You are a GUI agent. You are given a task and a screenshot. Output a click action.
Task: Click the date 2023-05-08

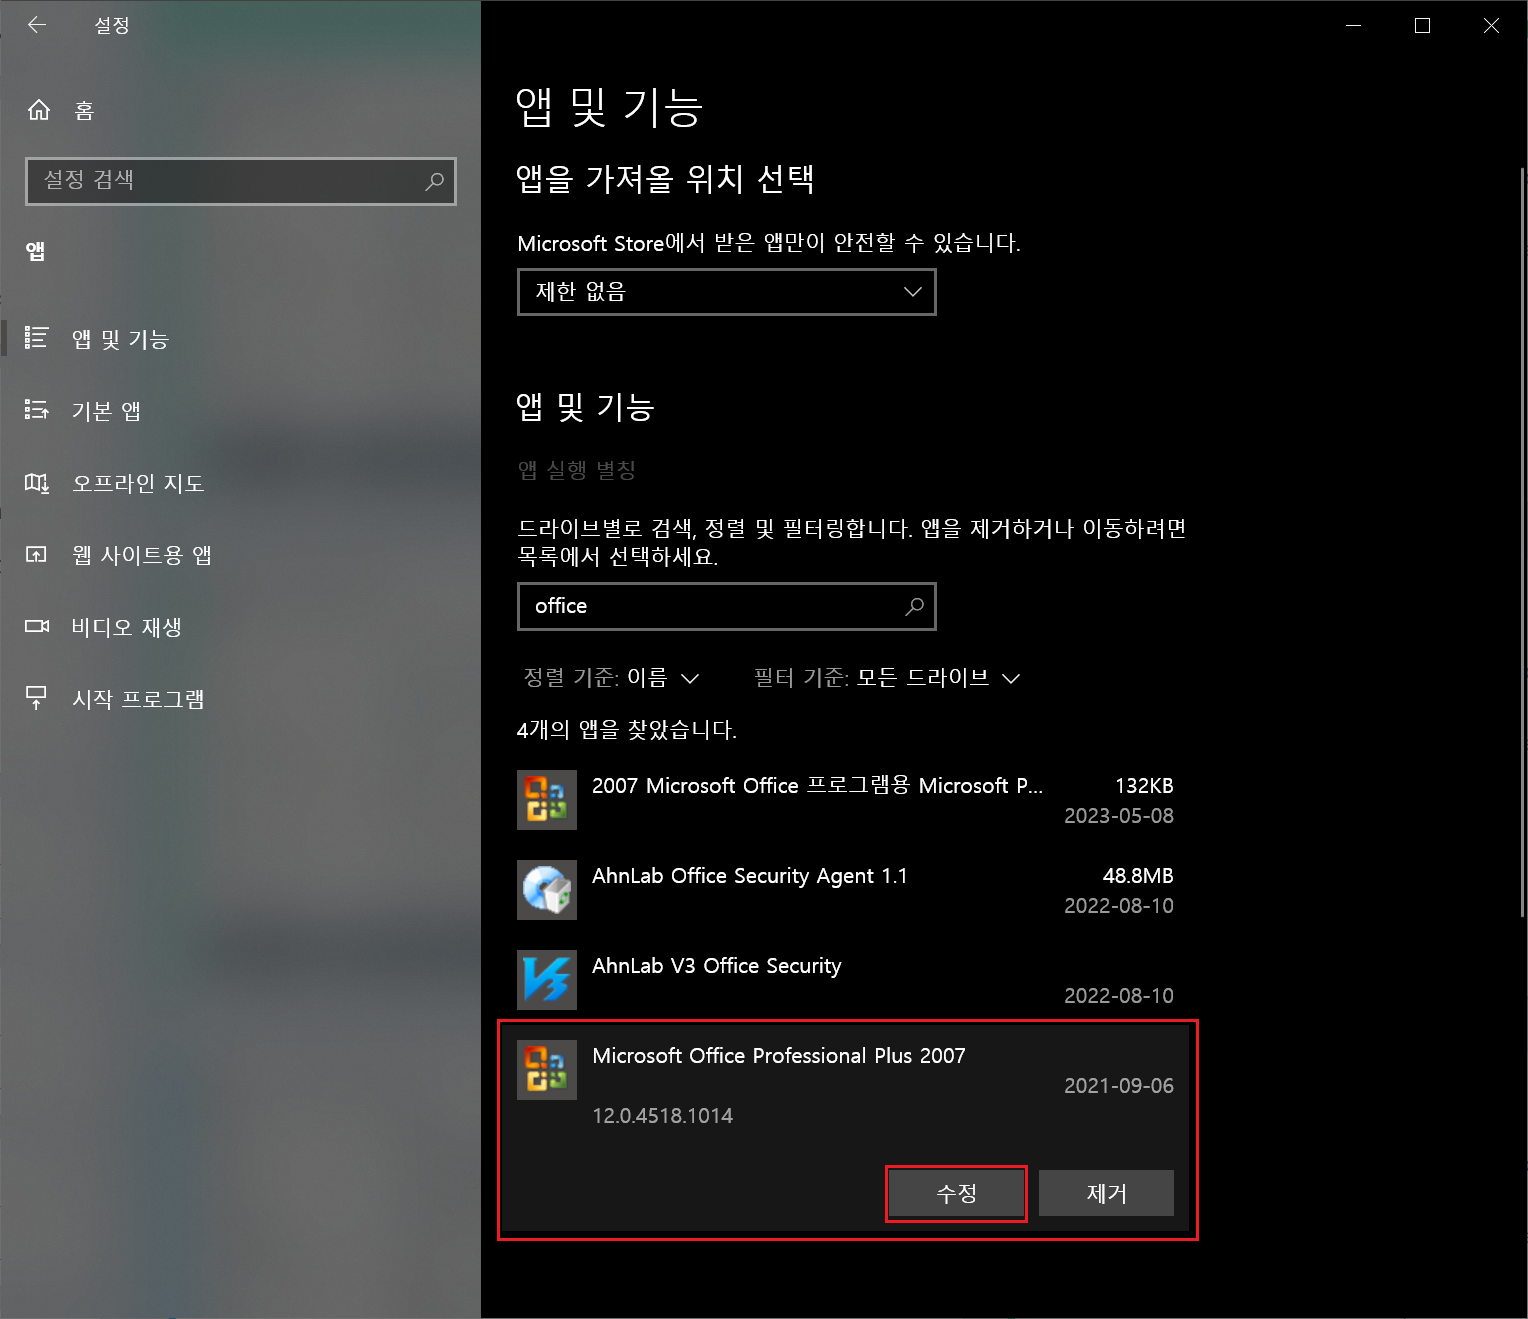click(x=1119, y=816)
